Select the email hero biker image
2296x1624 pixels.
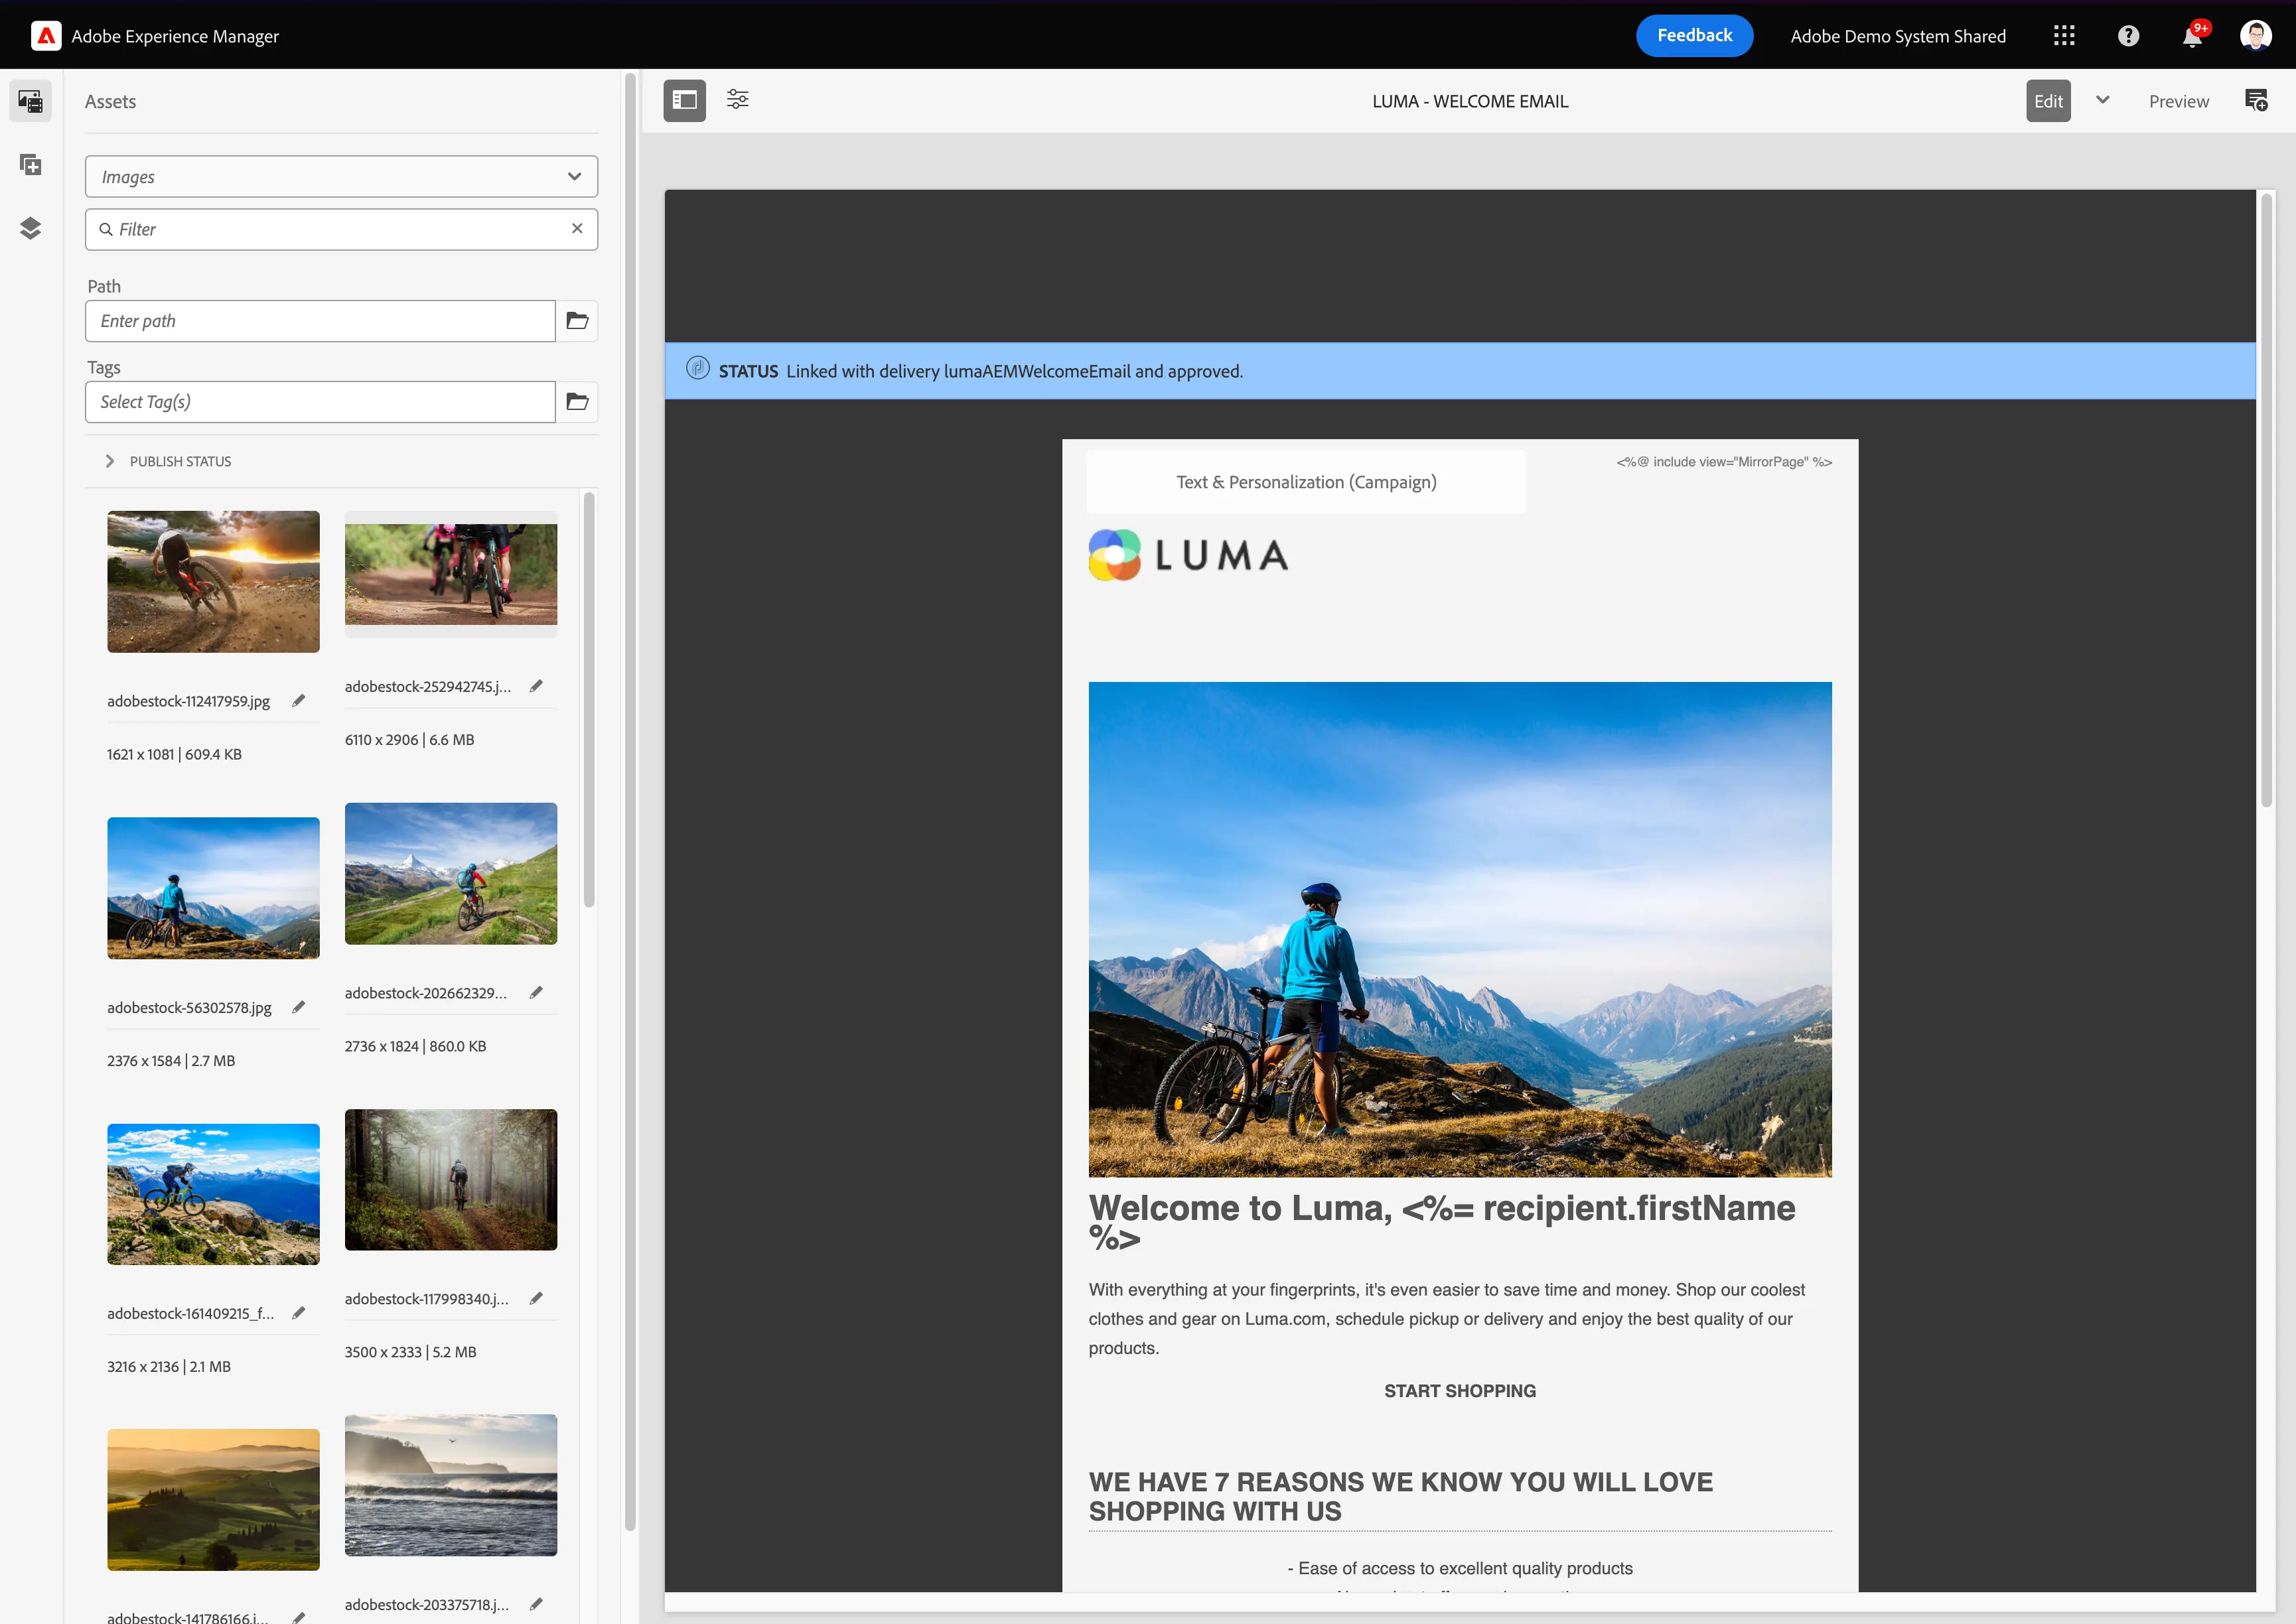coord(1460,930)
